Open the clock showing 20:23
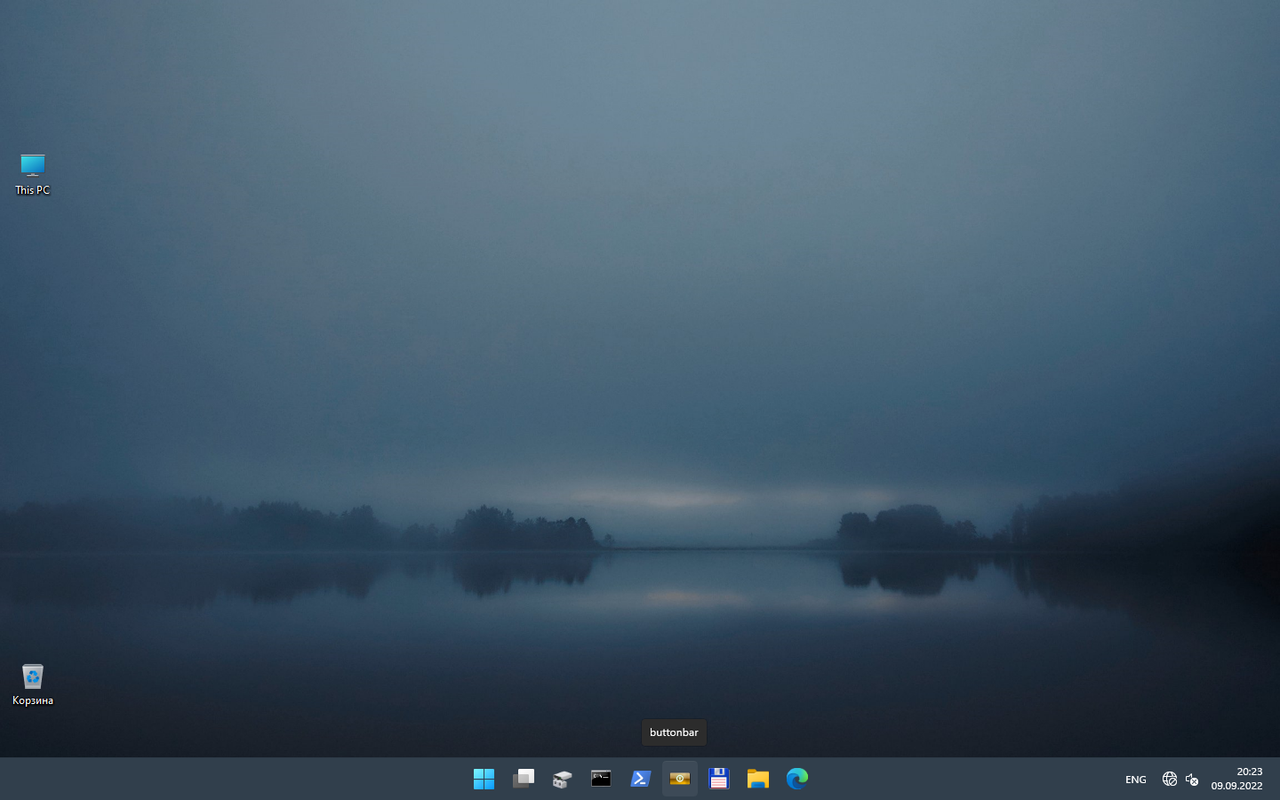 click(1236, 779)
